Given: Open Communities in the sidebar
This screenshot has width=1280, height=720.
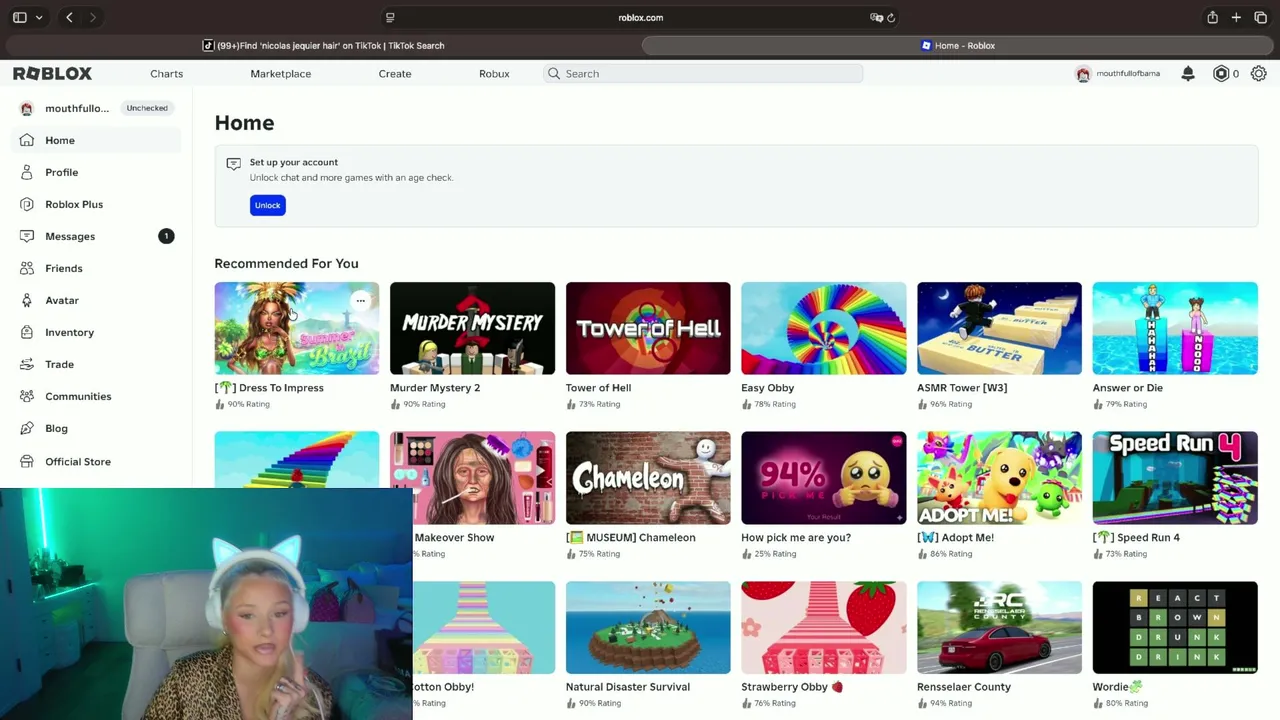Looking at the screenshot, I should coord(96,396).
